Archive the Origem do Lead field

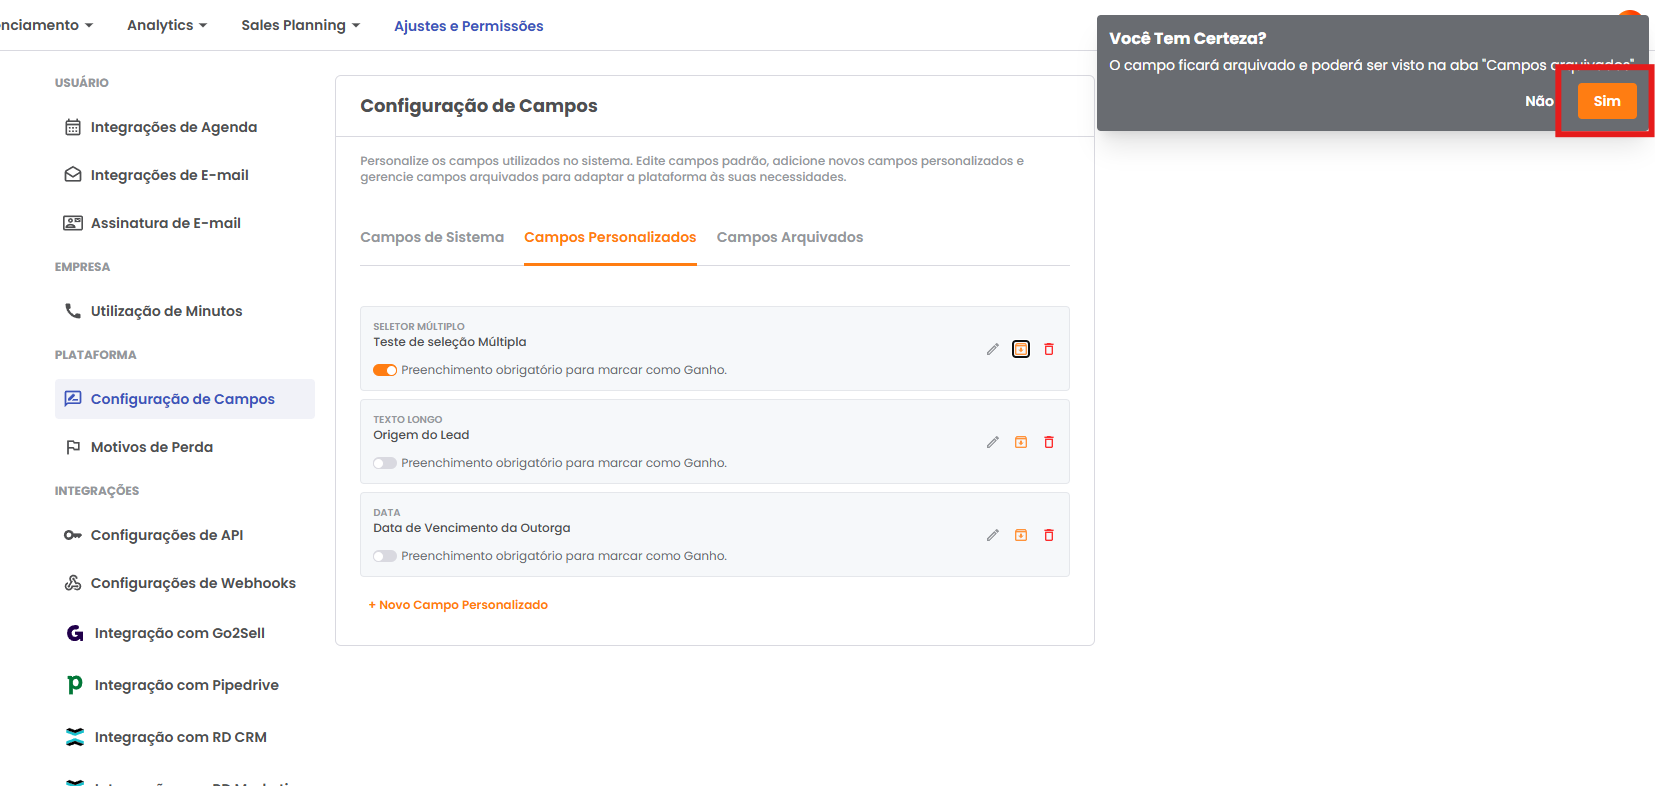click(1020, 442)
